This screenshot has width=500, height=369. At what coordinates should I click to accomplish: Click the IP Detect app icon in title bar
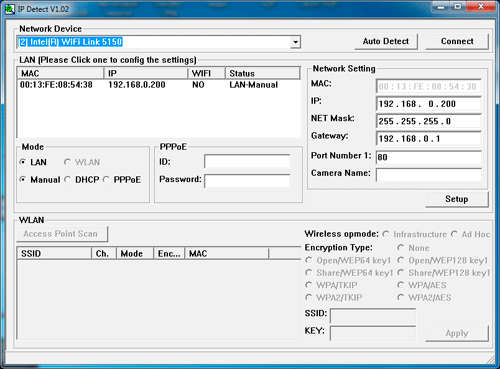coord(10,9)
